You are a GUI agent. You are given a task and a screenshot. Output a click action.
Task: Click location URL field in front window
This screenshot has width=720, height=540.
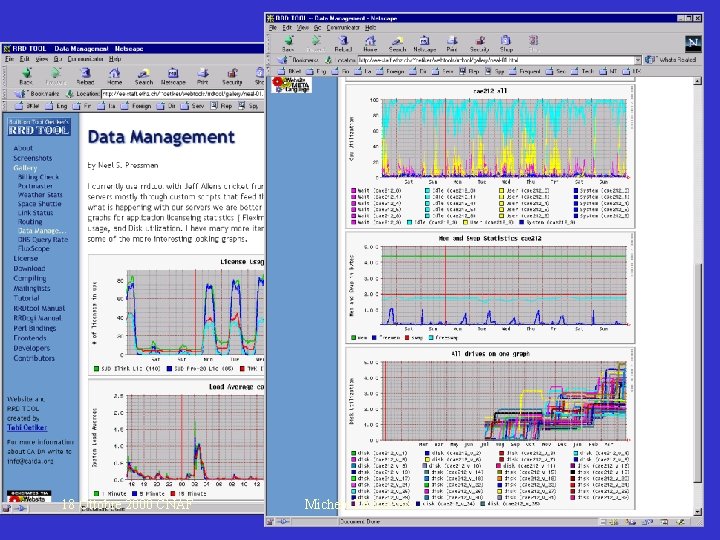click(x=495, y=60)
